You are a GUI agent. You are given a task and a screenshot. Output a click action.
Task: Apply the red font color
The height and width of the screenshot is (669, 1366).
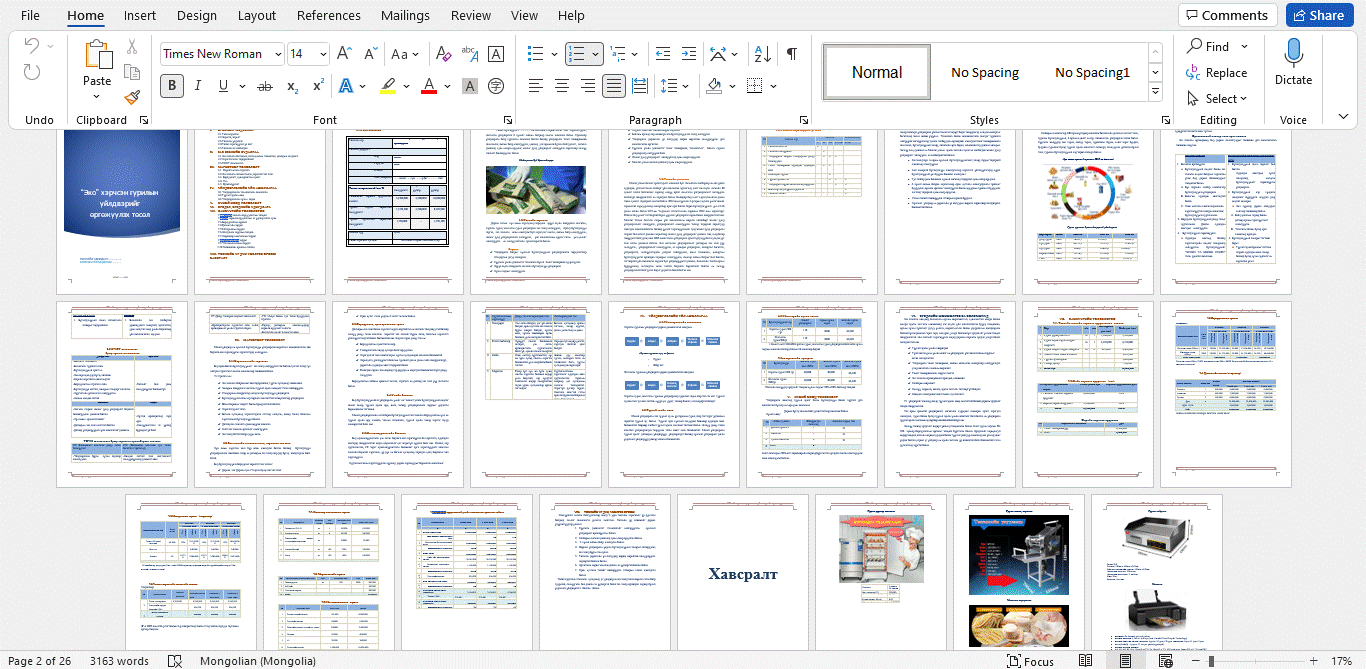point(428,86)
